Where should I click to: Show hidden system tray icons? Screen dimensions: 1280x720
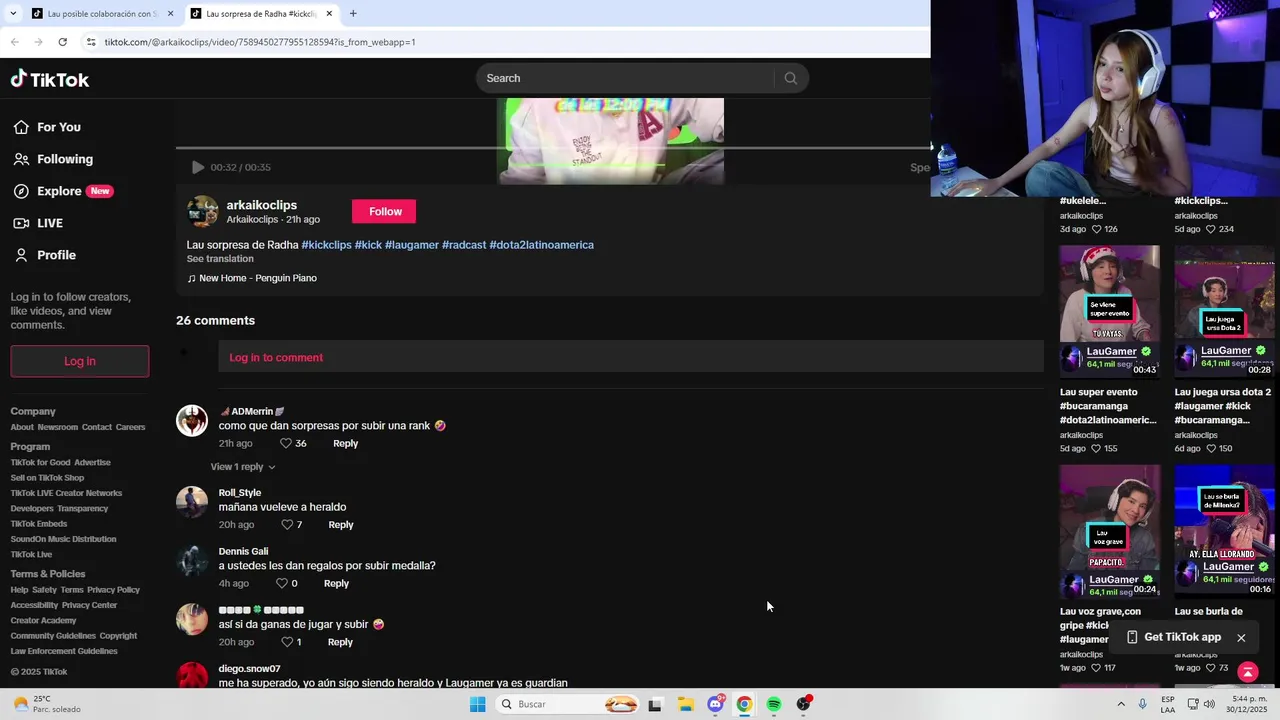(1120, 704)
